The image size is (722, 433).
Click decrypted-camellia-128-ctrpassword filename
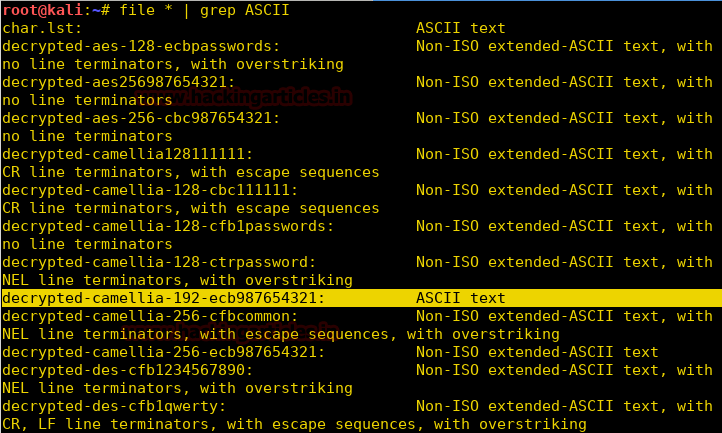[158, 261]
